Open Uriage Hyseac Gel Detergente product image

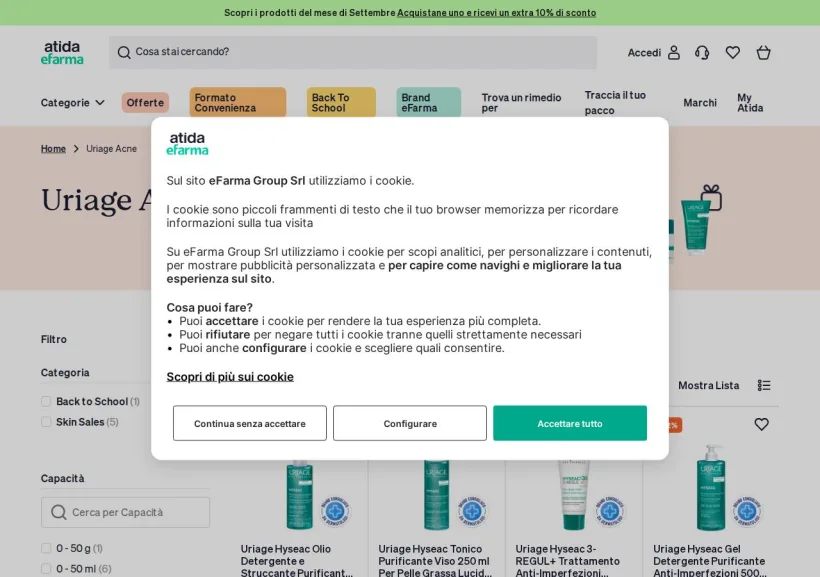click(x=711, y=488)
